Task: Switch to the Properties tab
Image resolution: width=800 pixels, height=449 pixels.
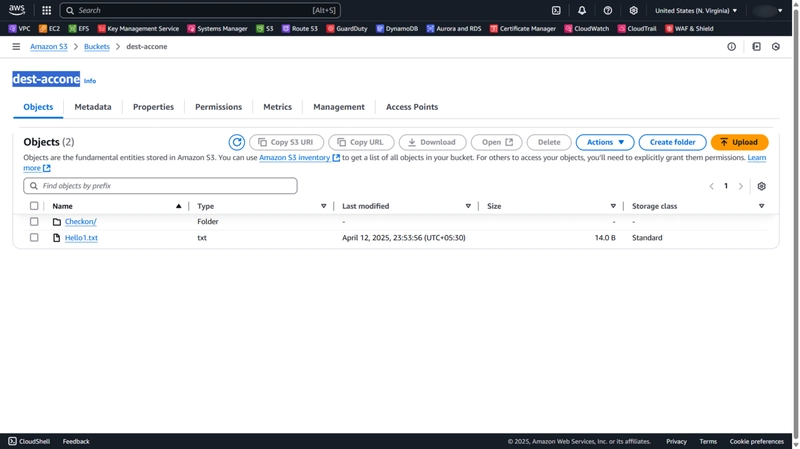Action: [154, 107]
